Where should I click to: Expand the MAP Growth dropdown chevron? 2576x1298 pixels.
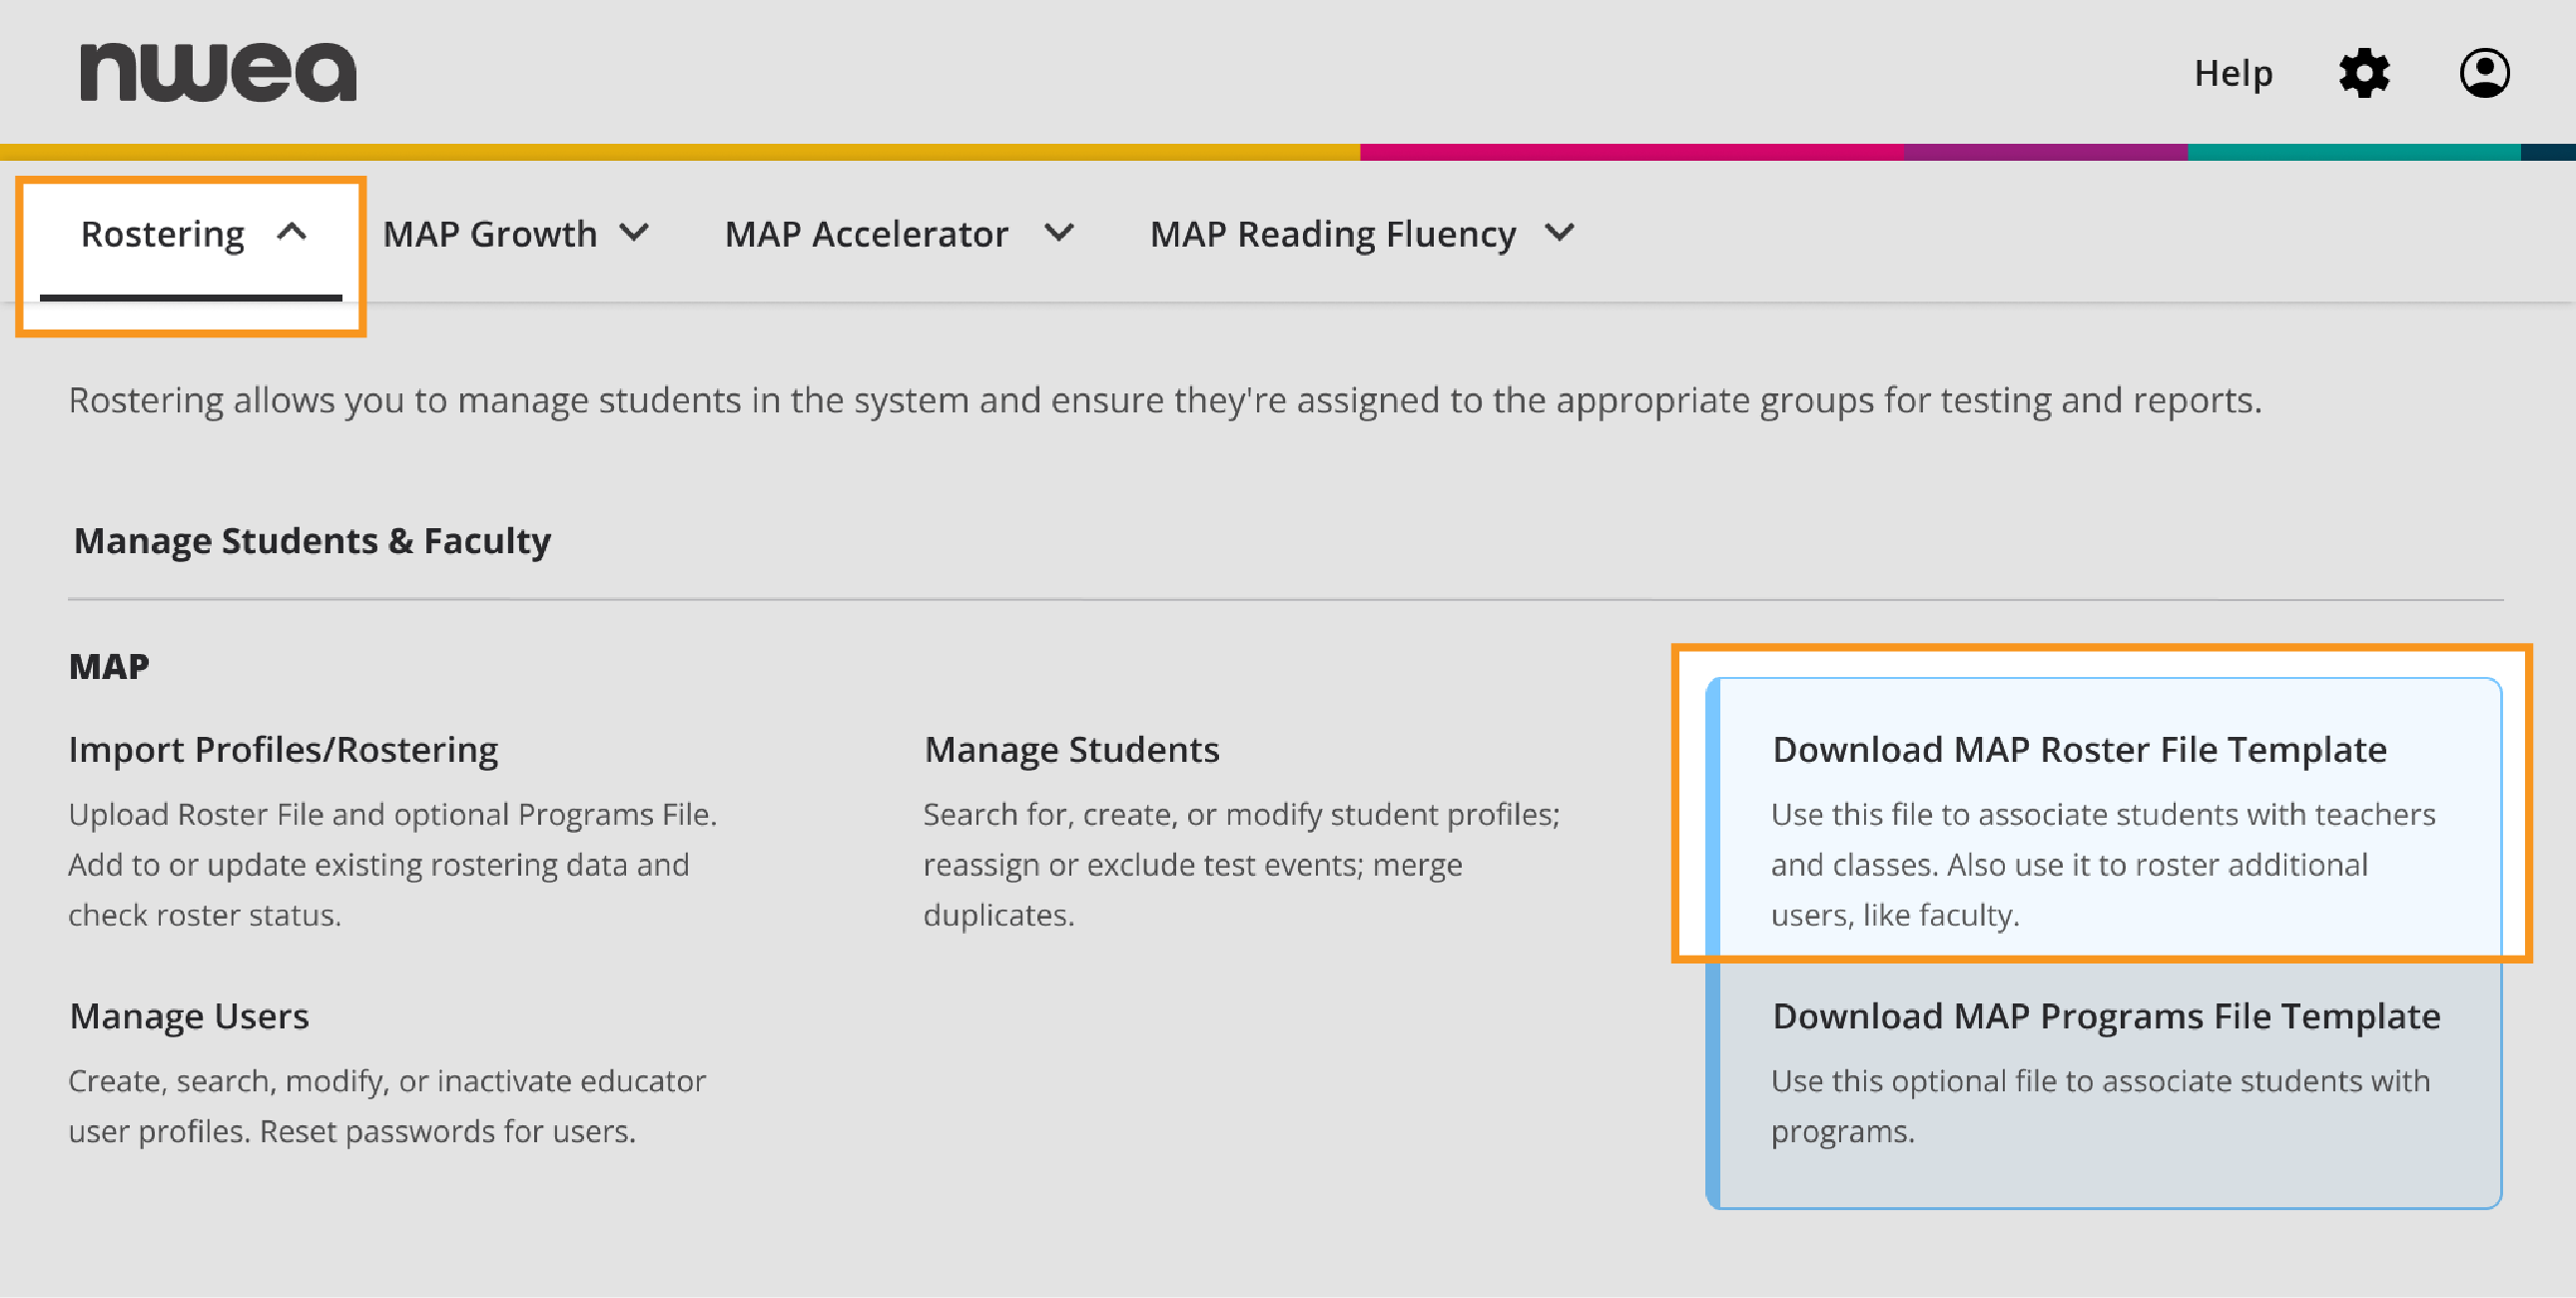[x=634, y=234]
